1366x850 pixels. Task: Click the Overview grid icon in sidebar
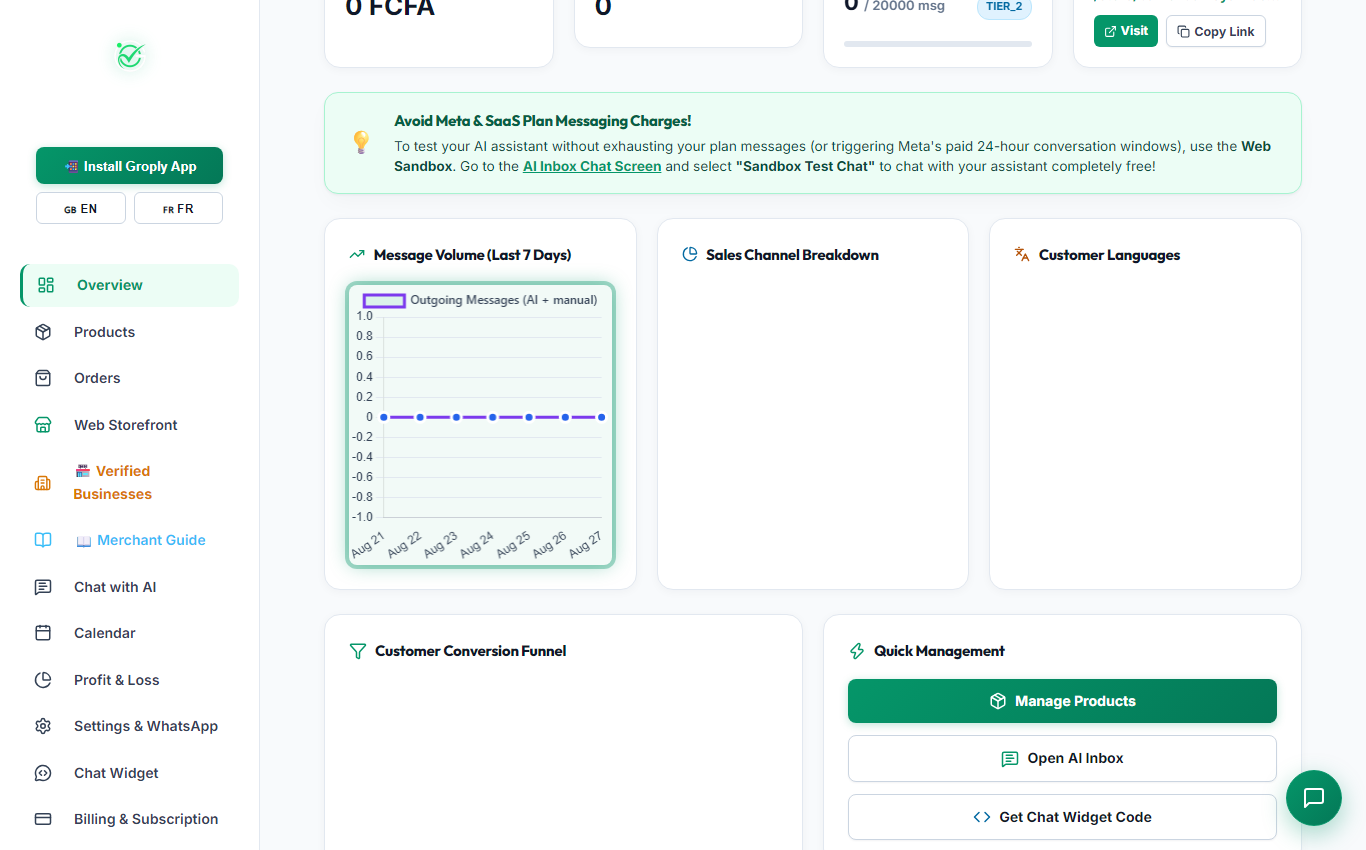click(x=46, y=285)
